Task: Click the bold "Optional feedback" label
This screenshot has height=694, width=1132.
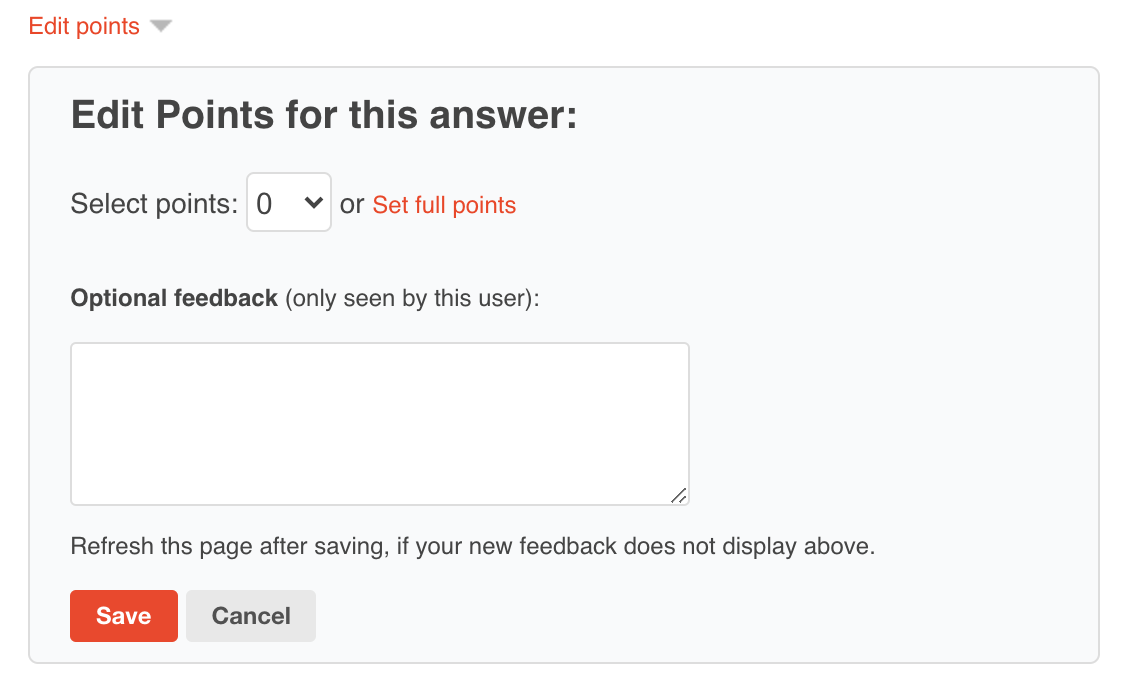Action: tap(174, 298)
